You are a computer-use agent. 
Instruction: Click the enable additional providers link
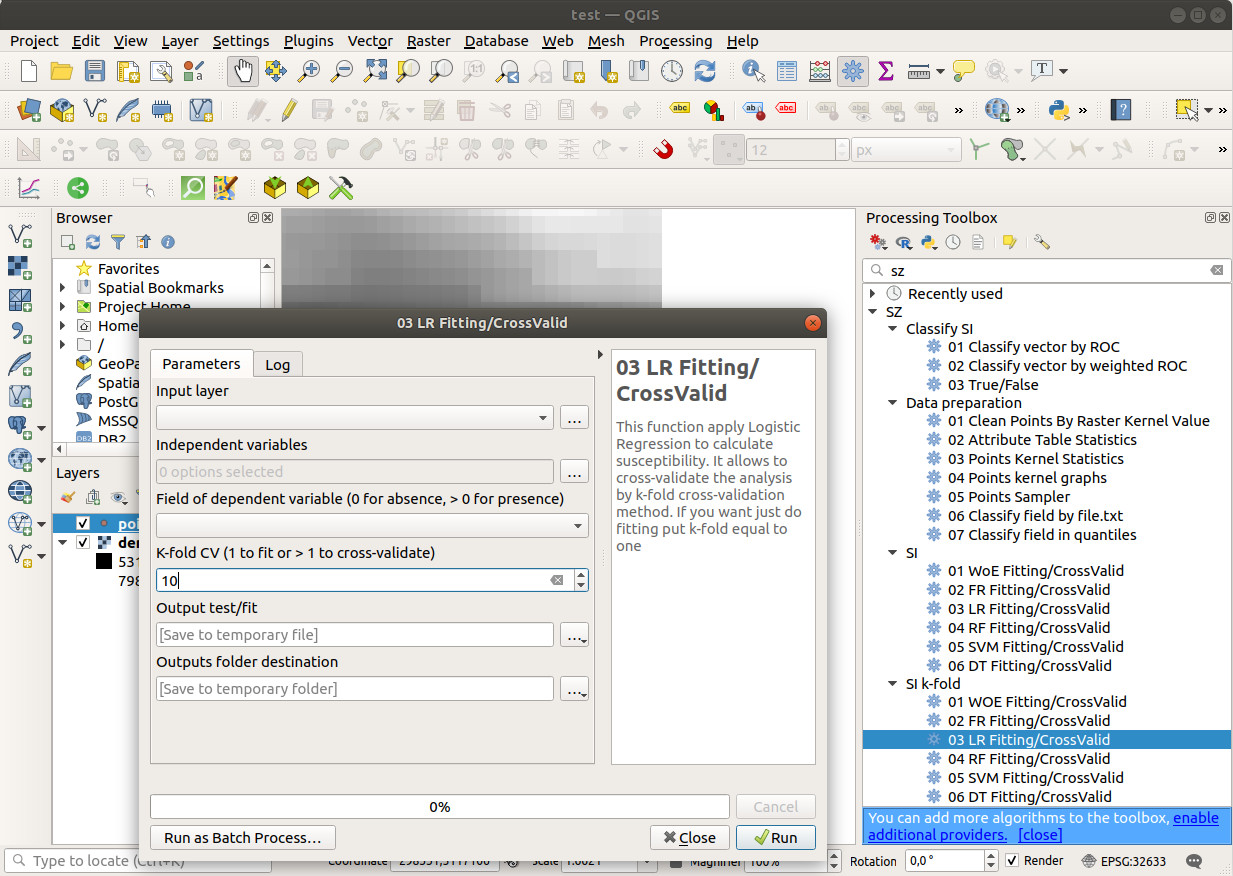(1043, 826)
